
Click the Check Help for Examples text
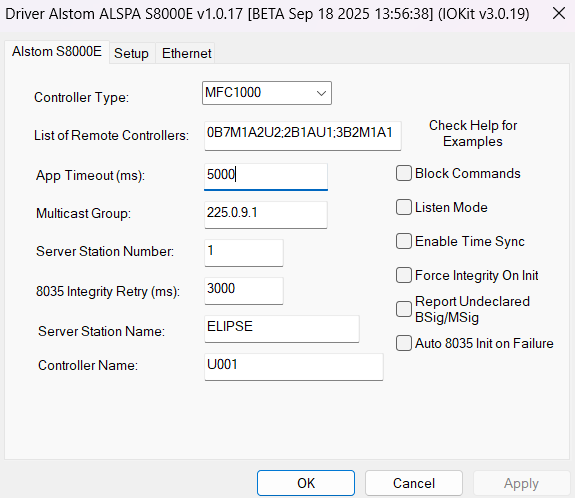(473, 133)
